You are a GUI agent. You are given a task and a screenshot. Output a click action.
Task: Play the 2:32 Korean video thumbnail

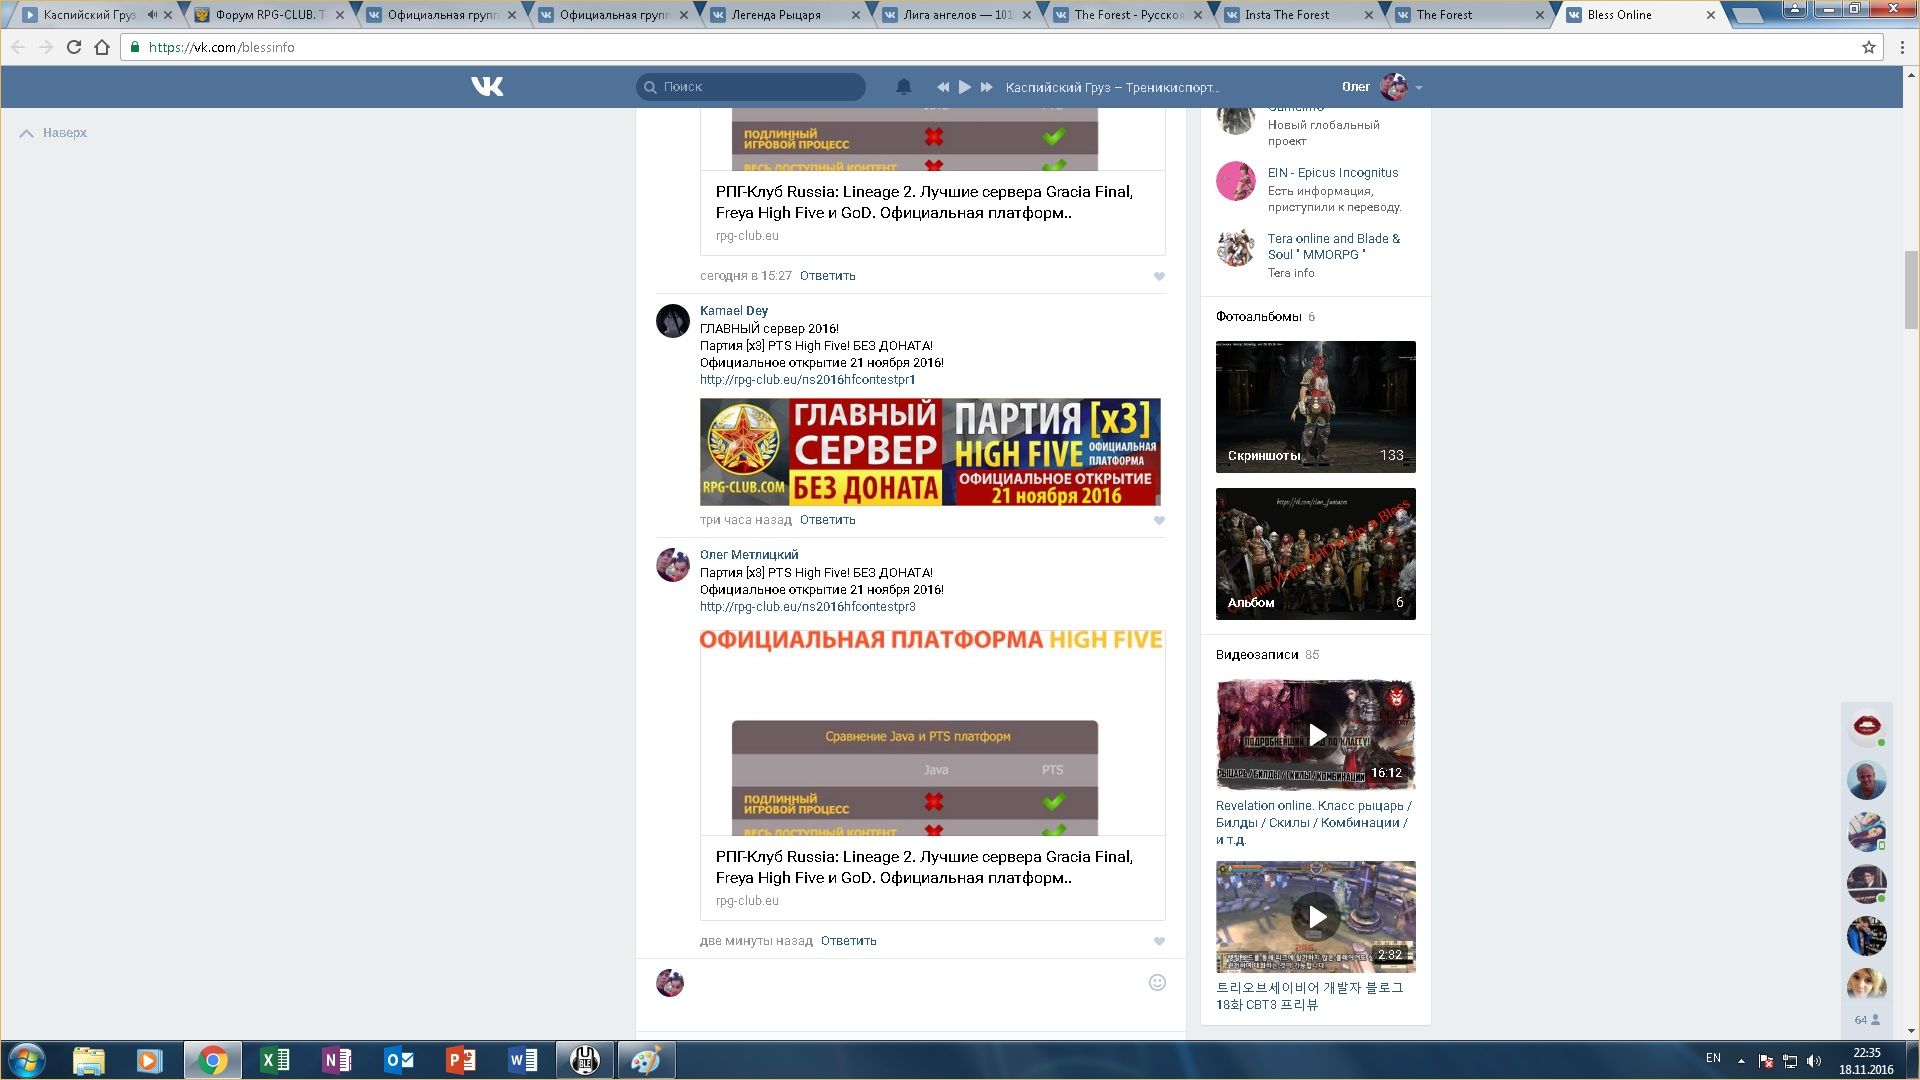pos(1316,917)
